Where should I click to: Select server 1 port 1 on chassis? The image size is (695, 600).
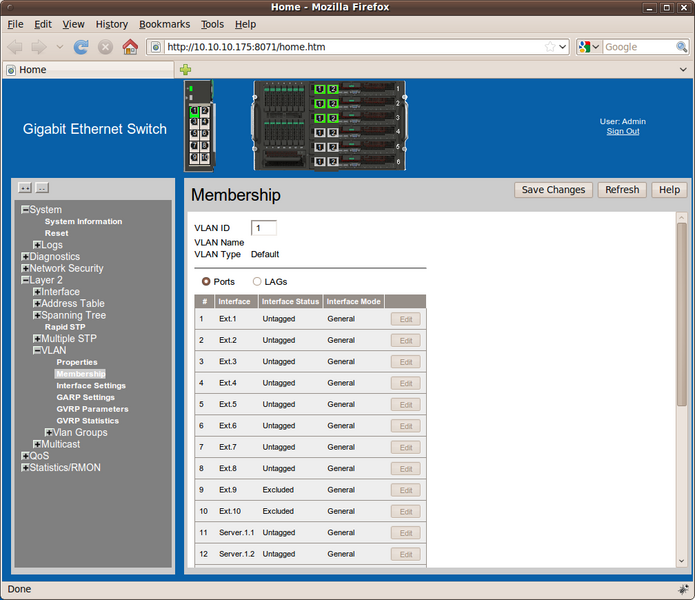tap(320, 89)
